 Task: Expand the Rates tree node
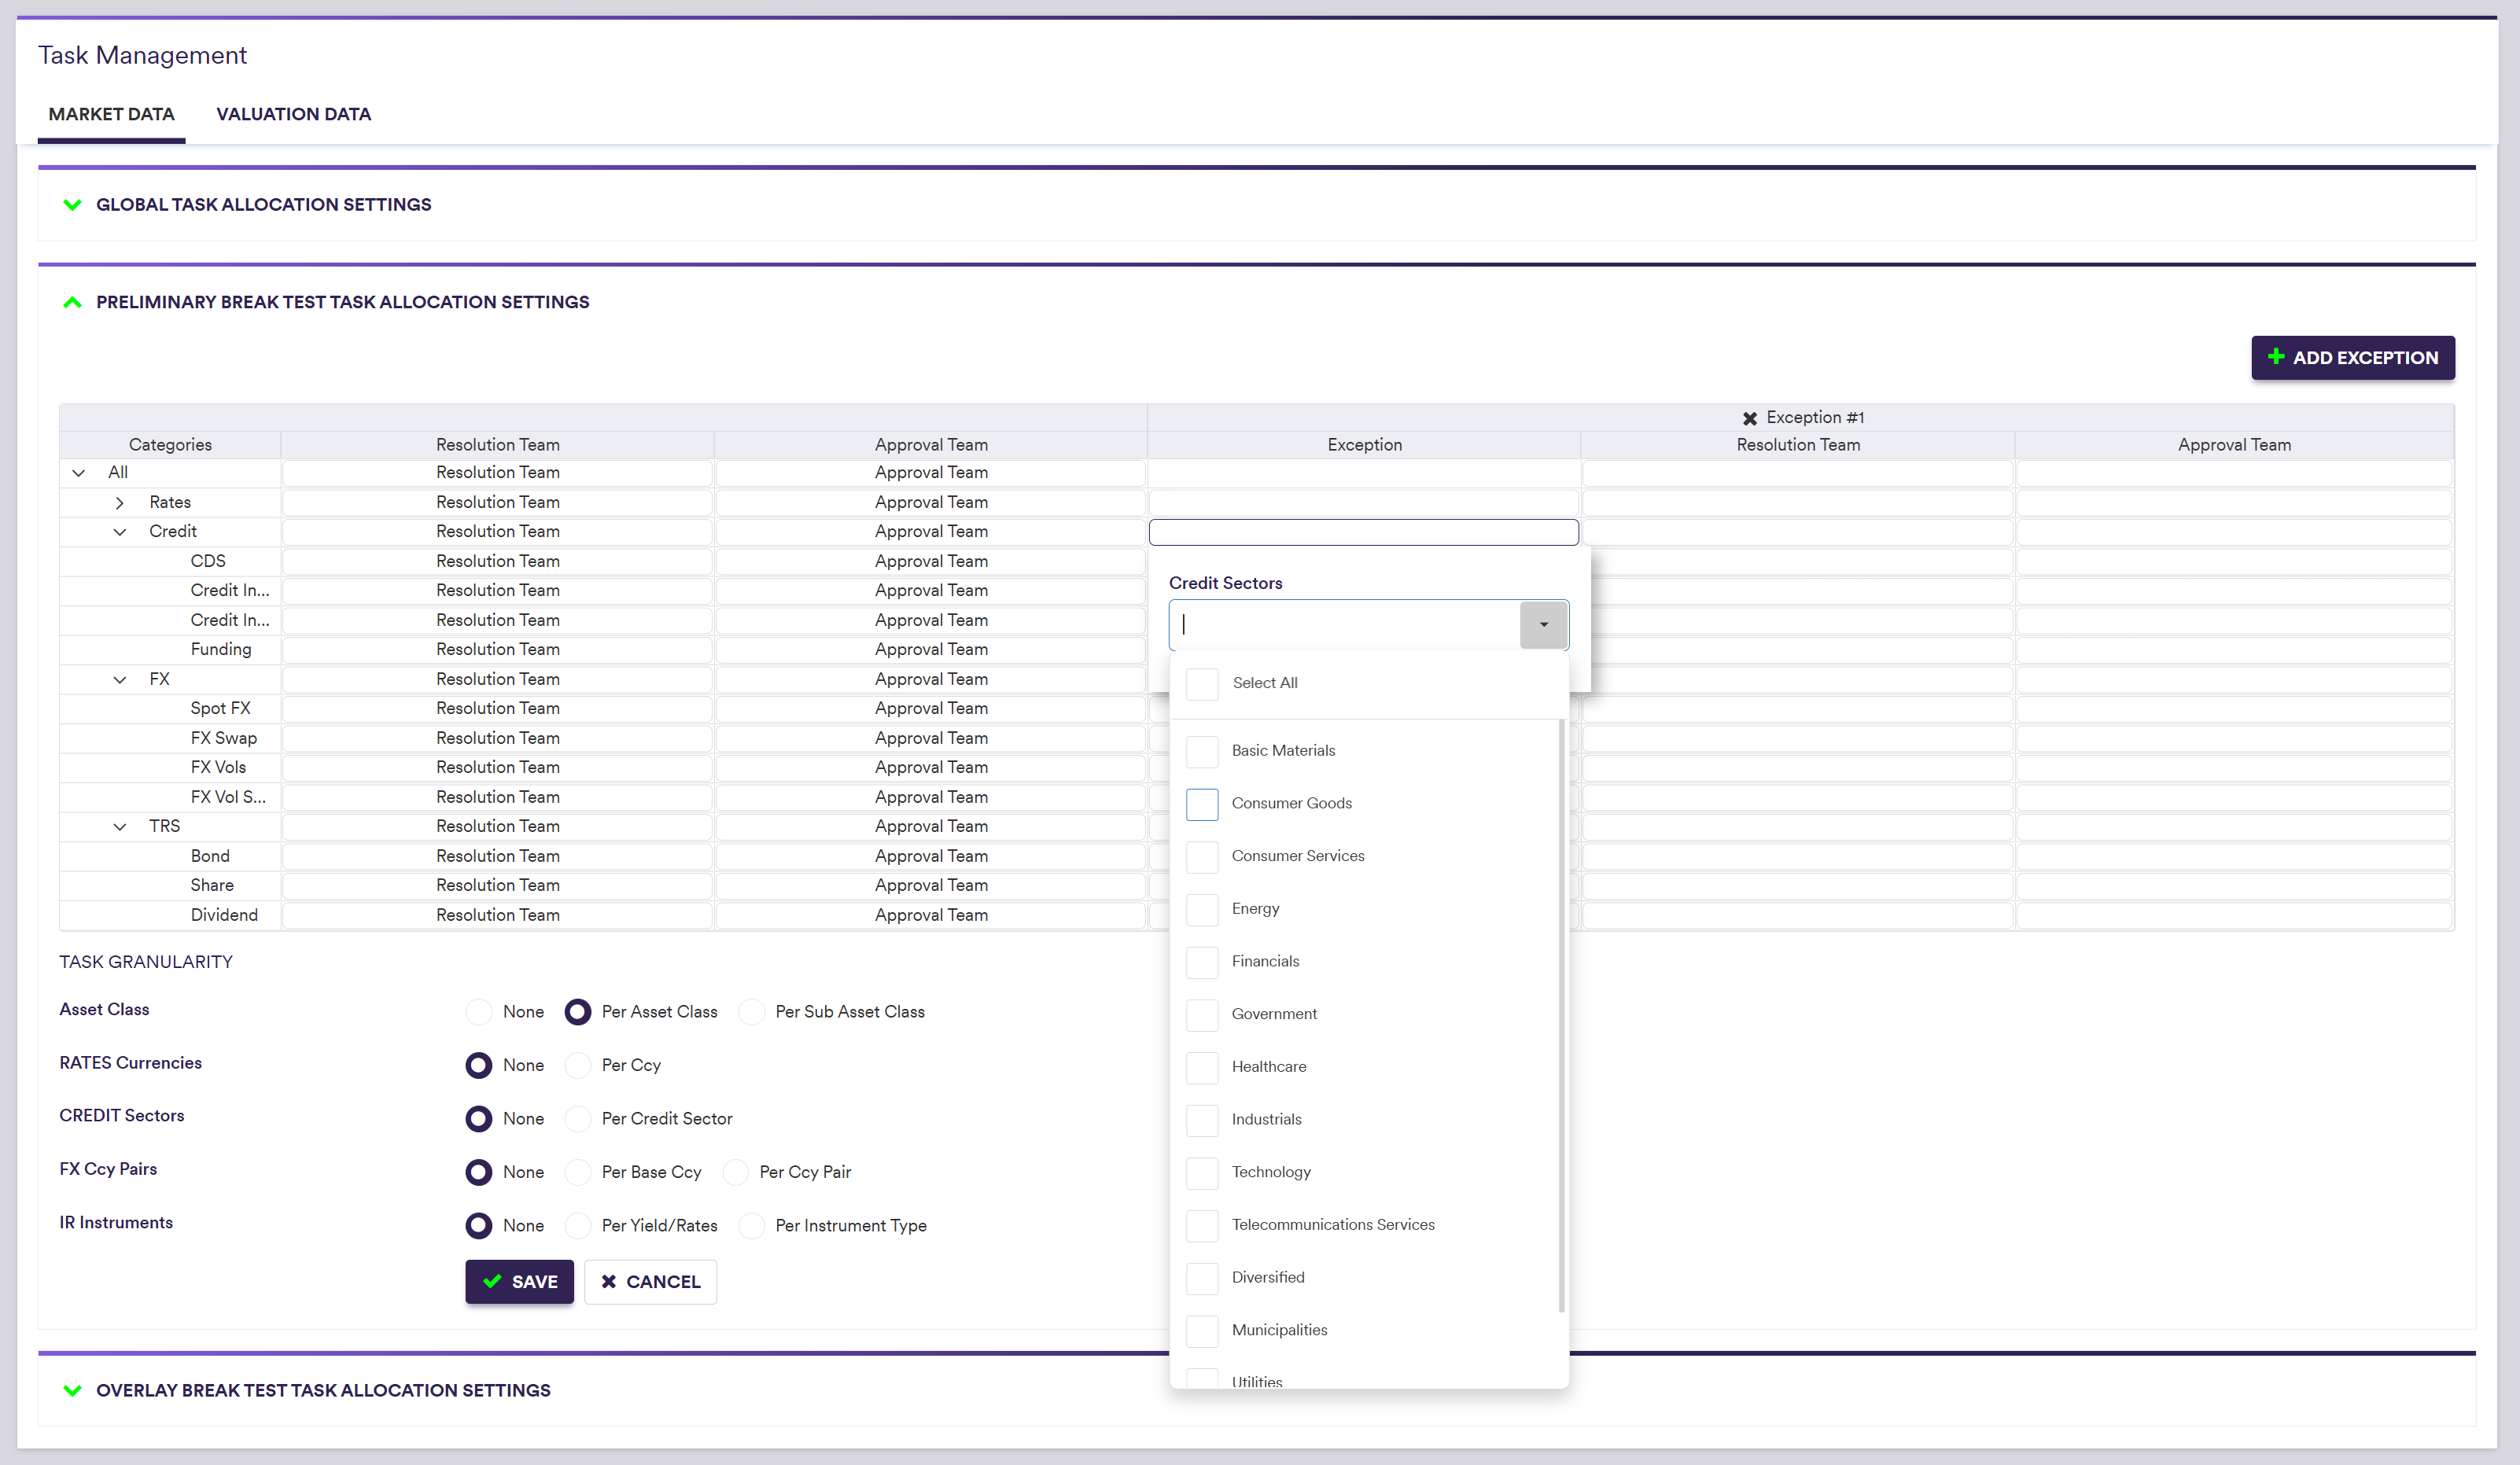[120, 502]
